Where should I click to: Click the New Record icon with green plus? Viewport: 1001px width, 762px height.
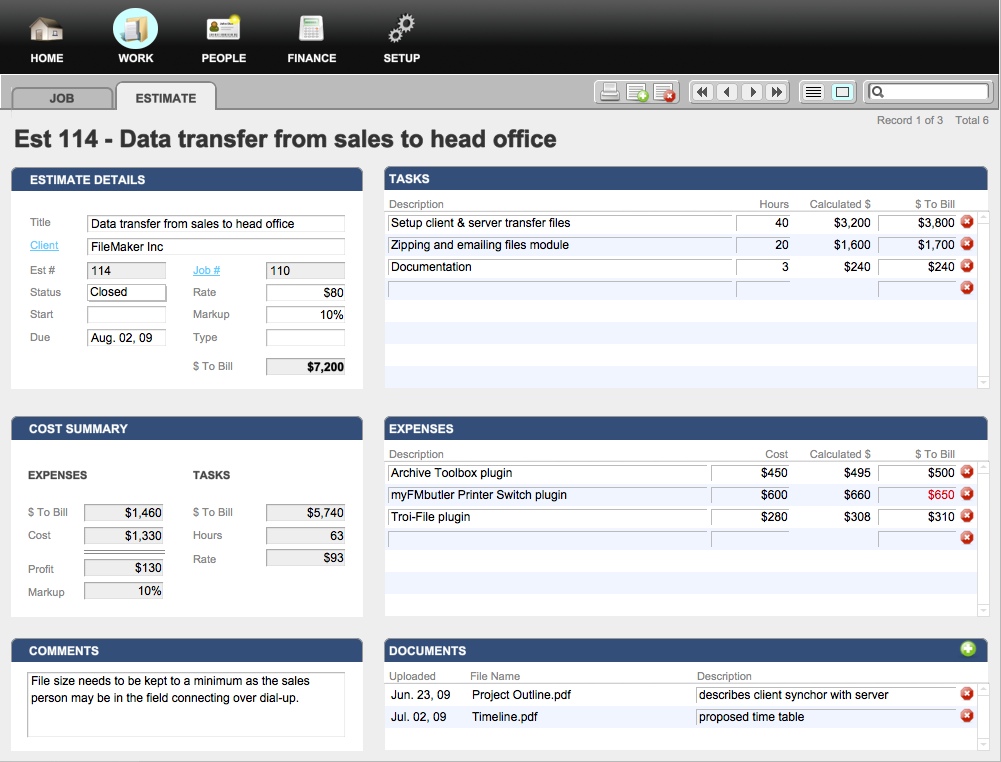pos(637,92)
